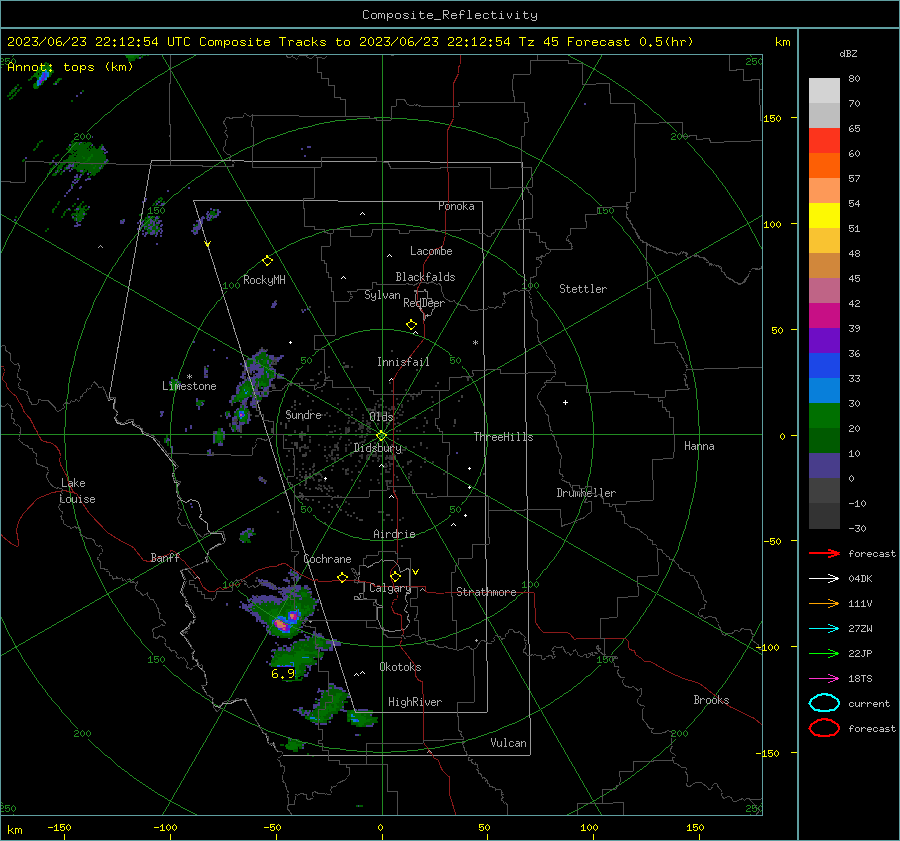
Task: Click the green 22JP arrow legend icon
Action: 824,653
